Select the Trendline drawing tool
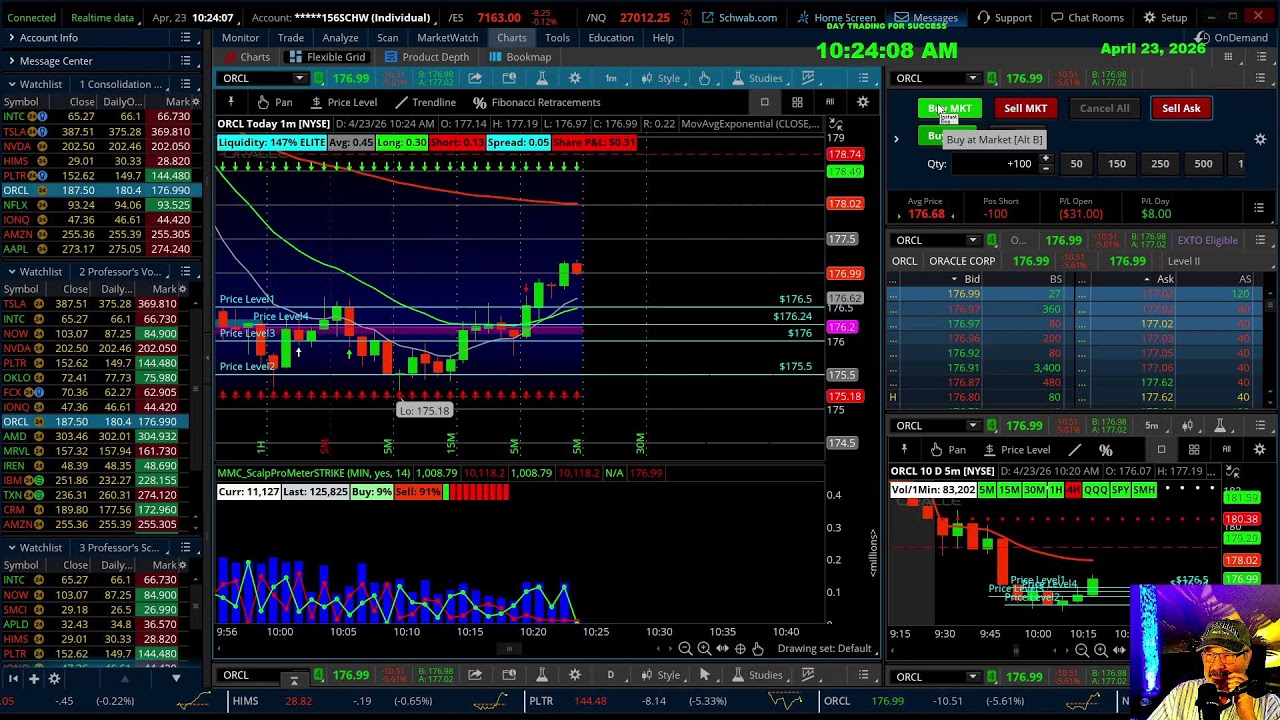This screenshot has height=720, width=1280. 425,102
